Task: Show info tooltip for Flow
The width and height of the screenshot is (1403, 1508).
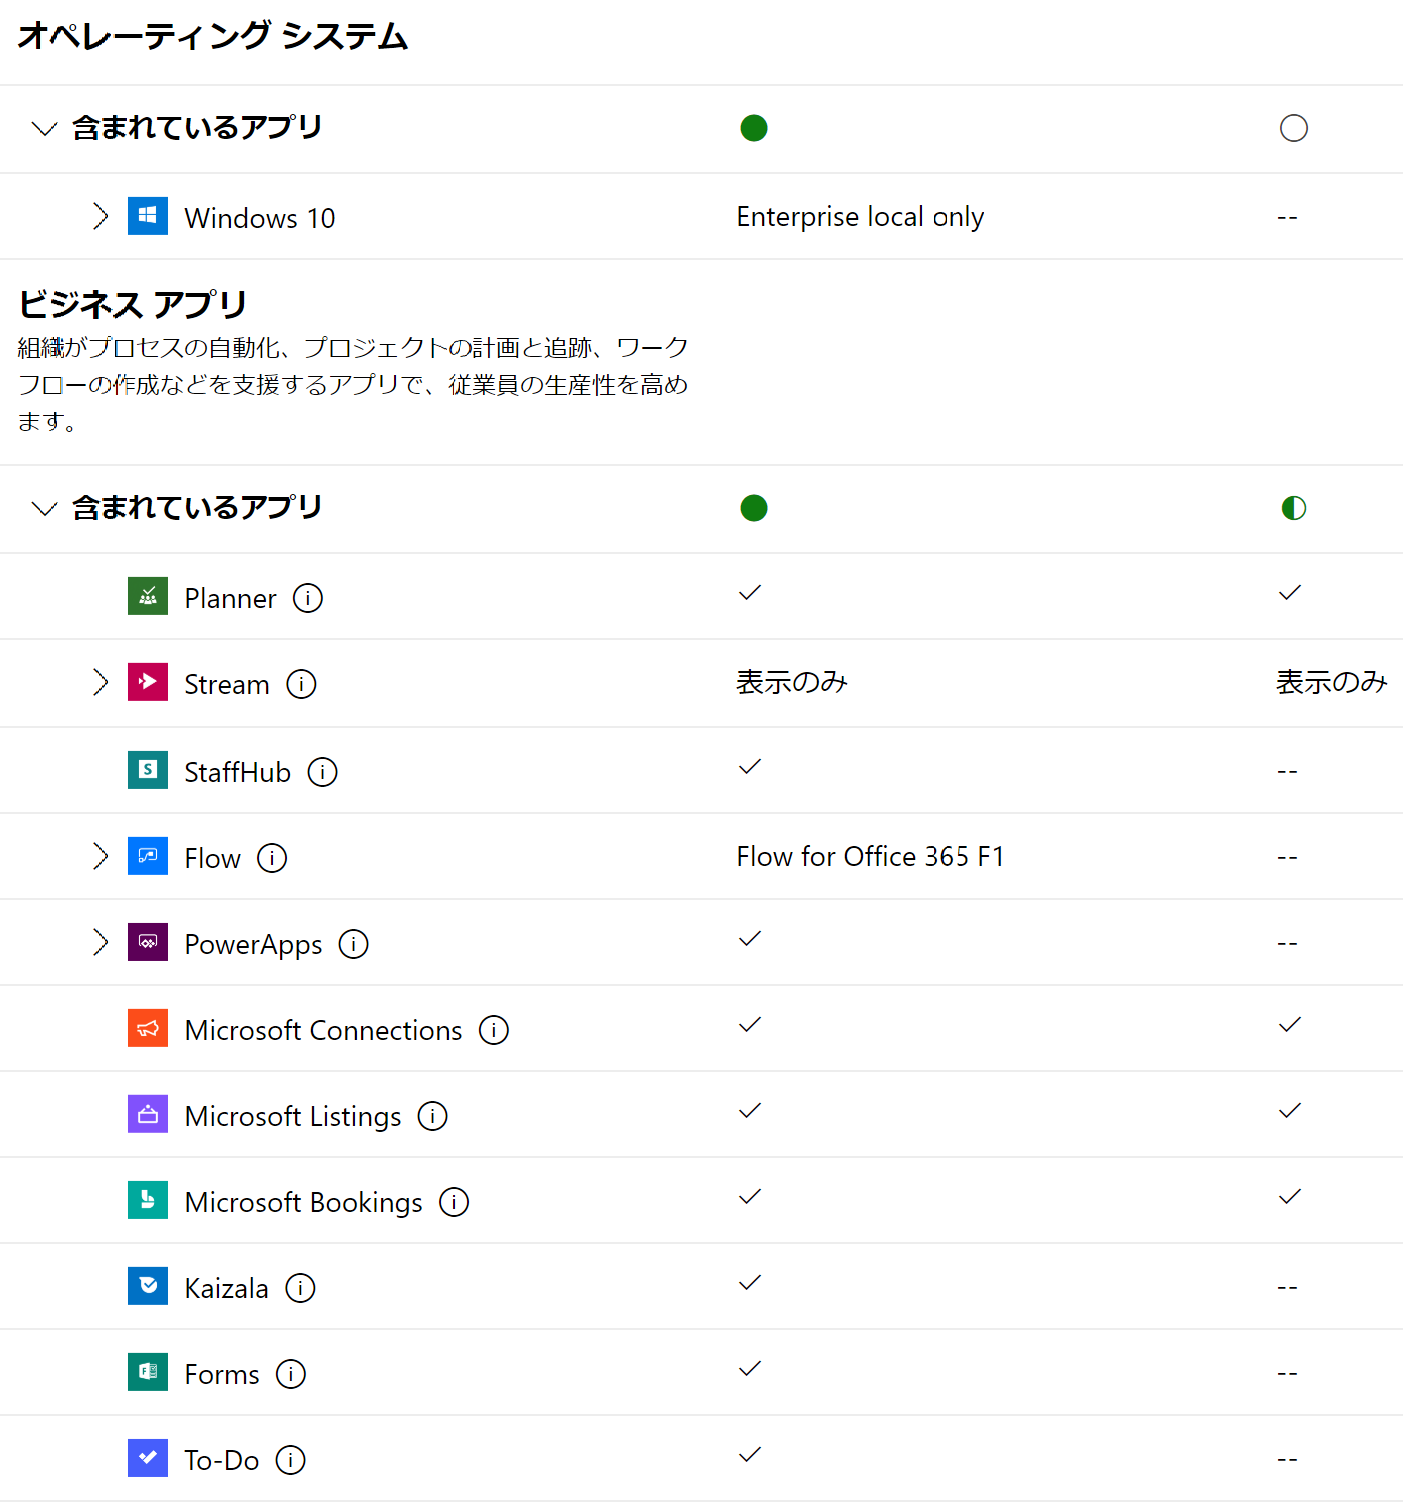Action: (x=272, y=858)
